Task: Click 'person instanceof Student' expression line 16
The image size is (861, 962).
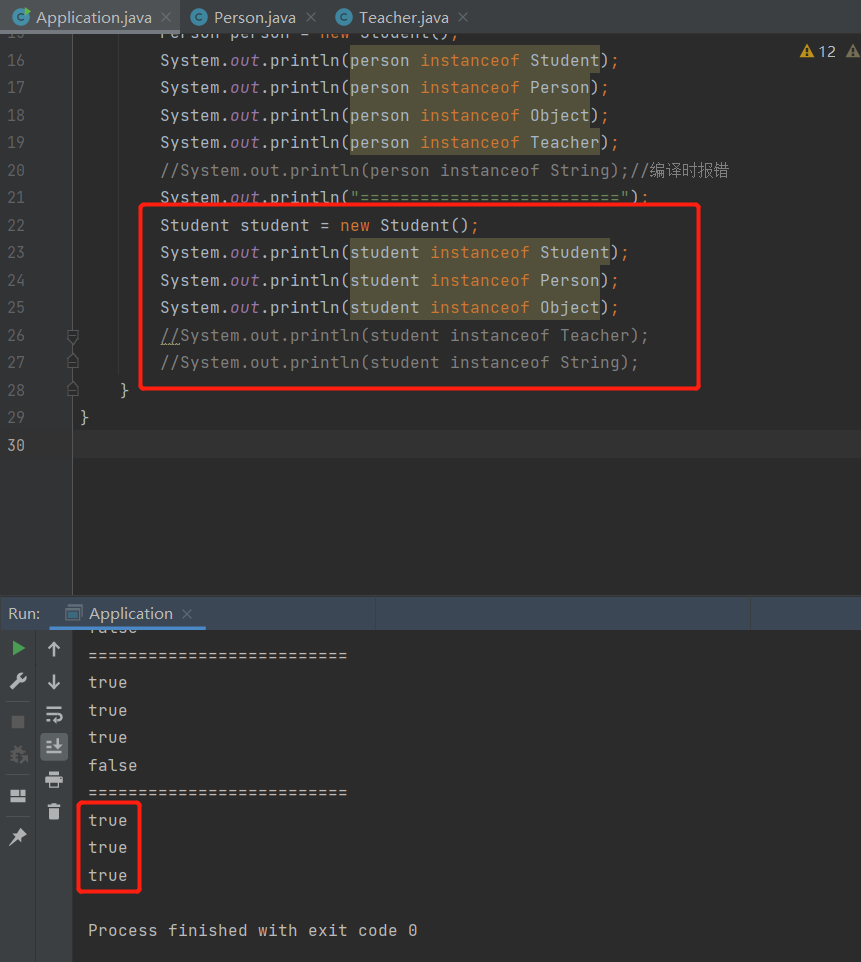Action: click(474, 60)
